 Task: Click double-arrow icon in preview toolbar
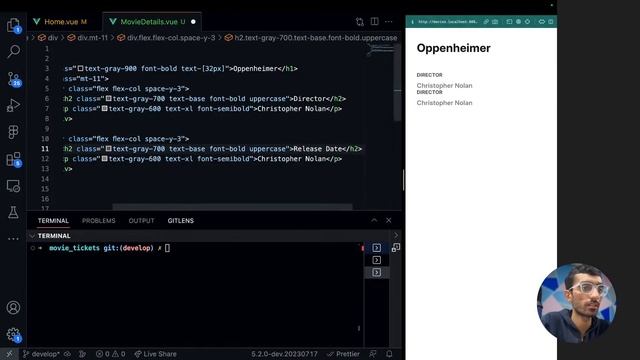click(542, 22)
